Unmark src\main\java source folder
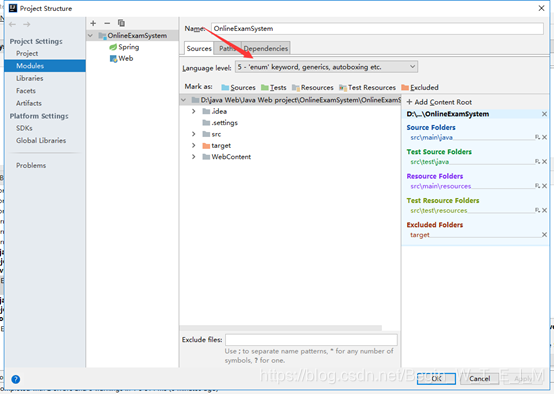 [x=544, y=137]
